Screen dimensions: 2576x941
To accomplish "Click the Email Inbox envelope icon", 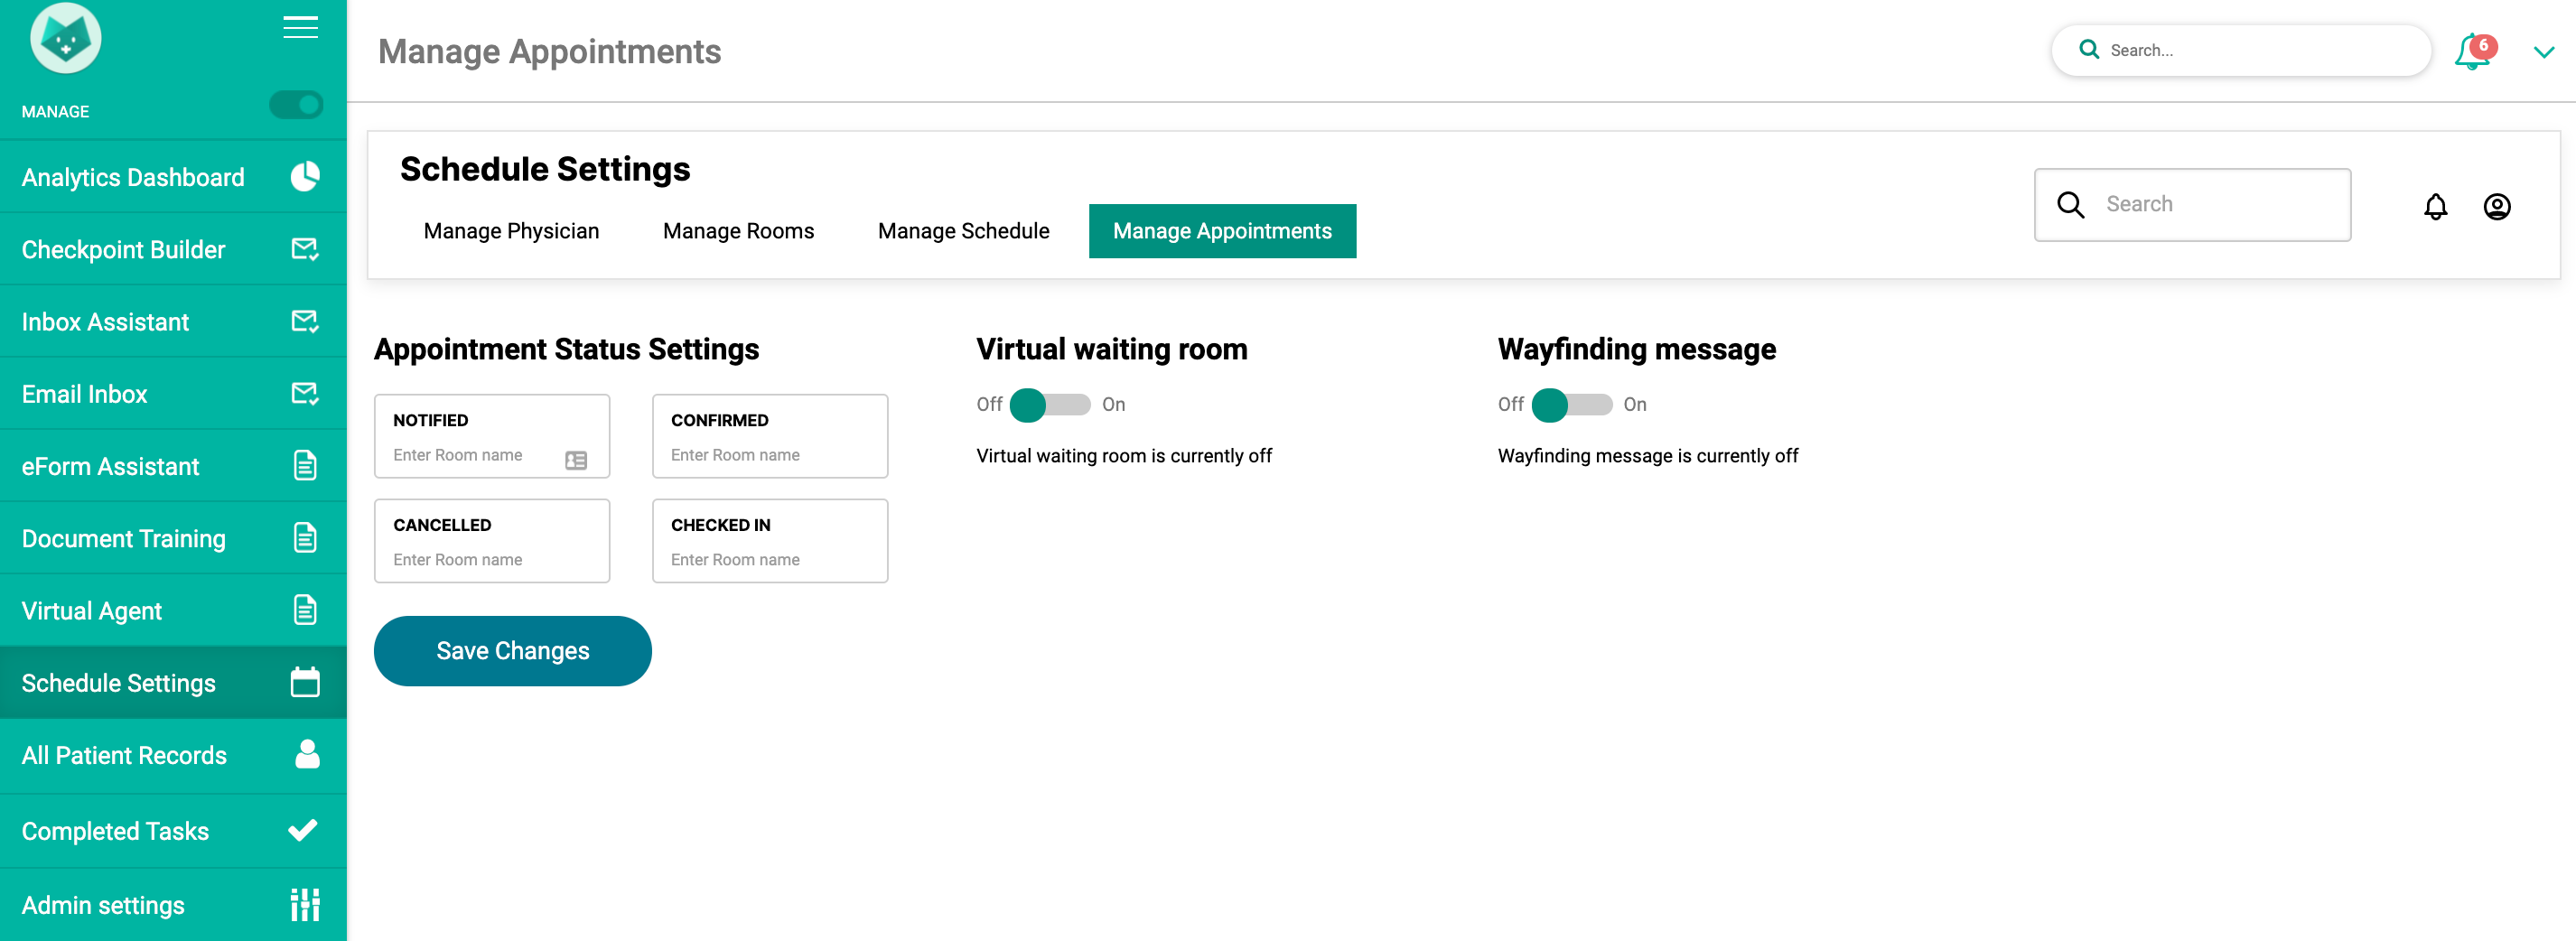I will click(x=305, y=394).
